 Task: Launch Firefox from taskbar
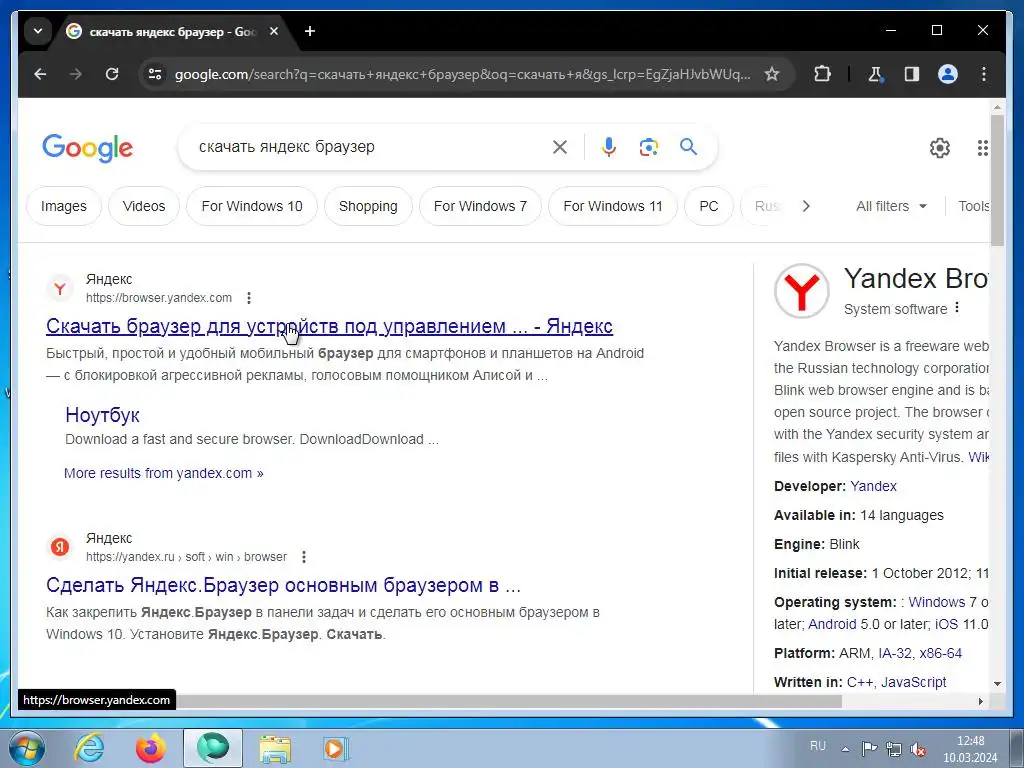point(150,748)
